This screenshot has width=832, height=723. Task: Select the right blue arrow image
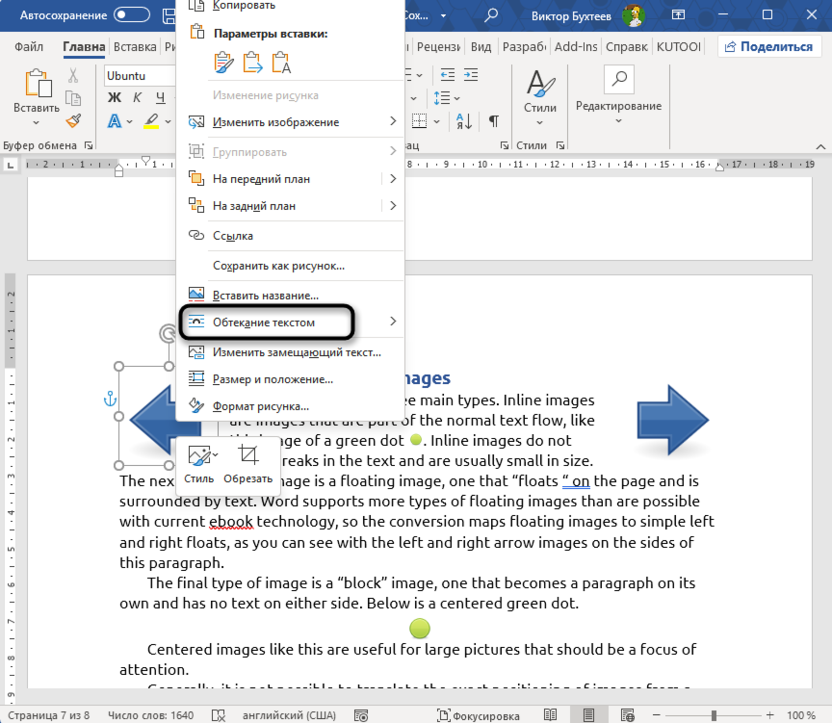[x=673, y=420]
